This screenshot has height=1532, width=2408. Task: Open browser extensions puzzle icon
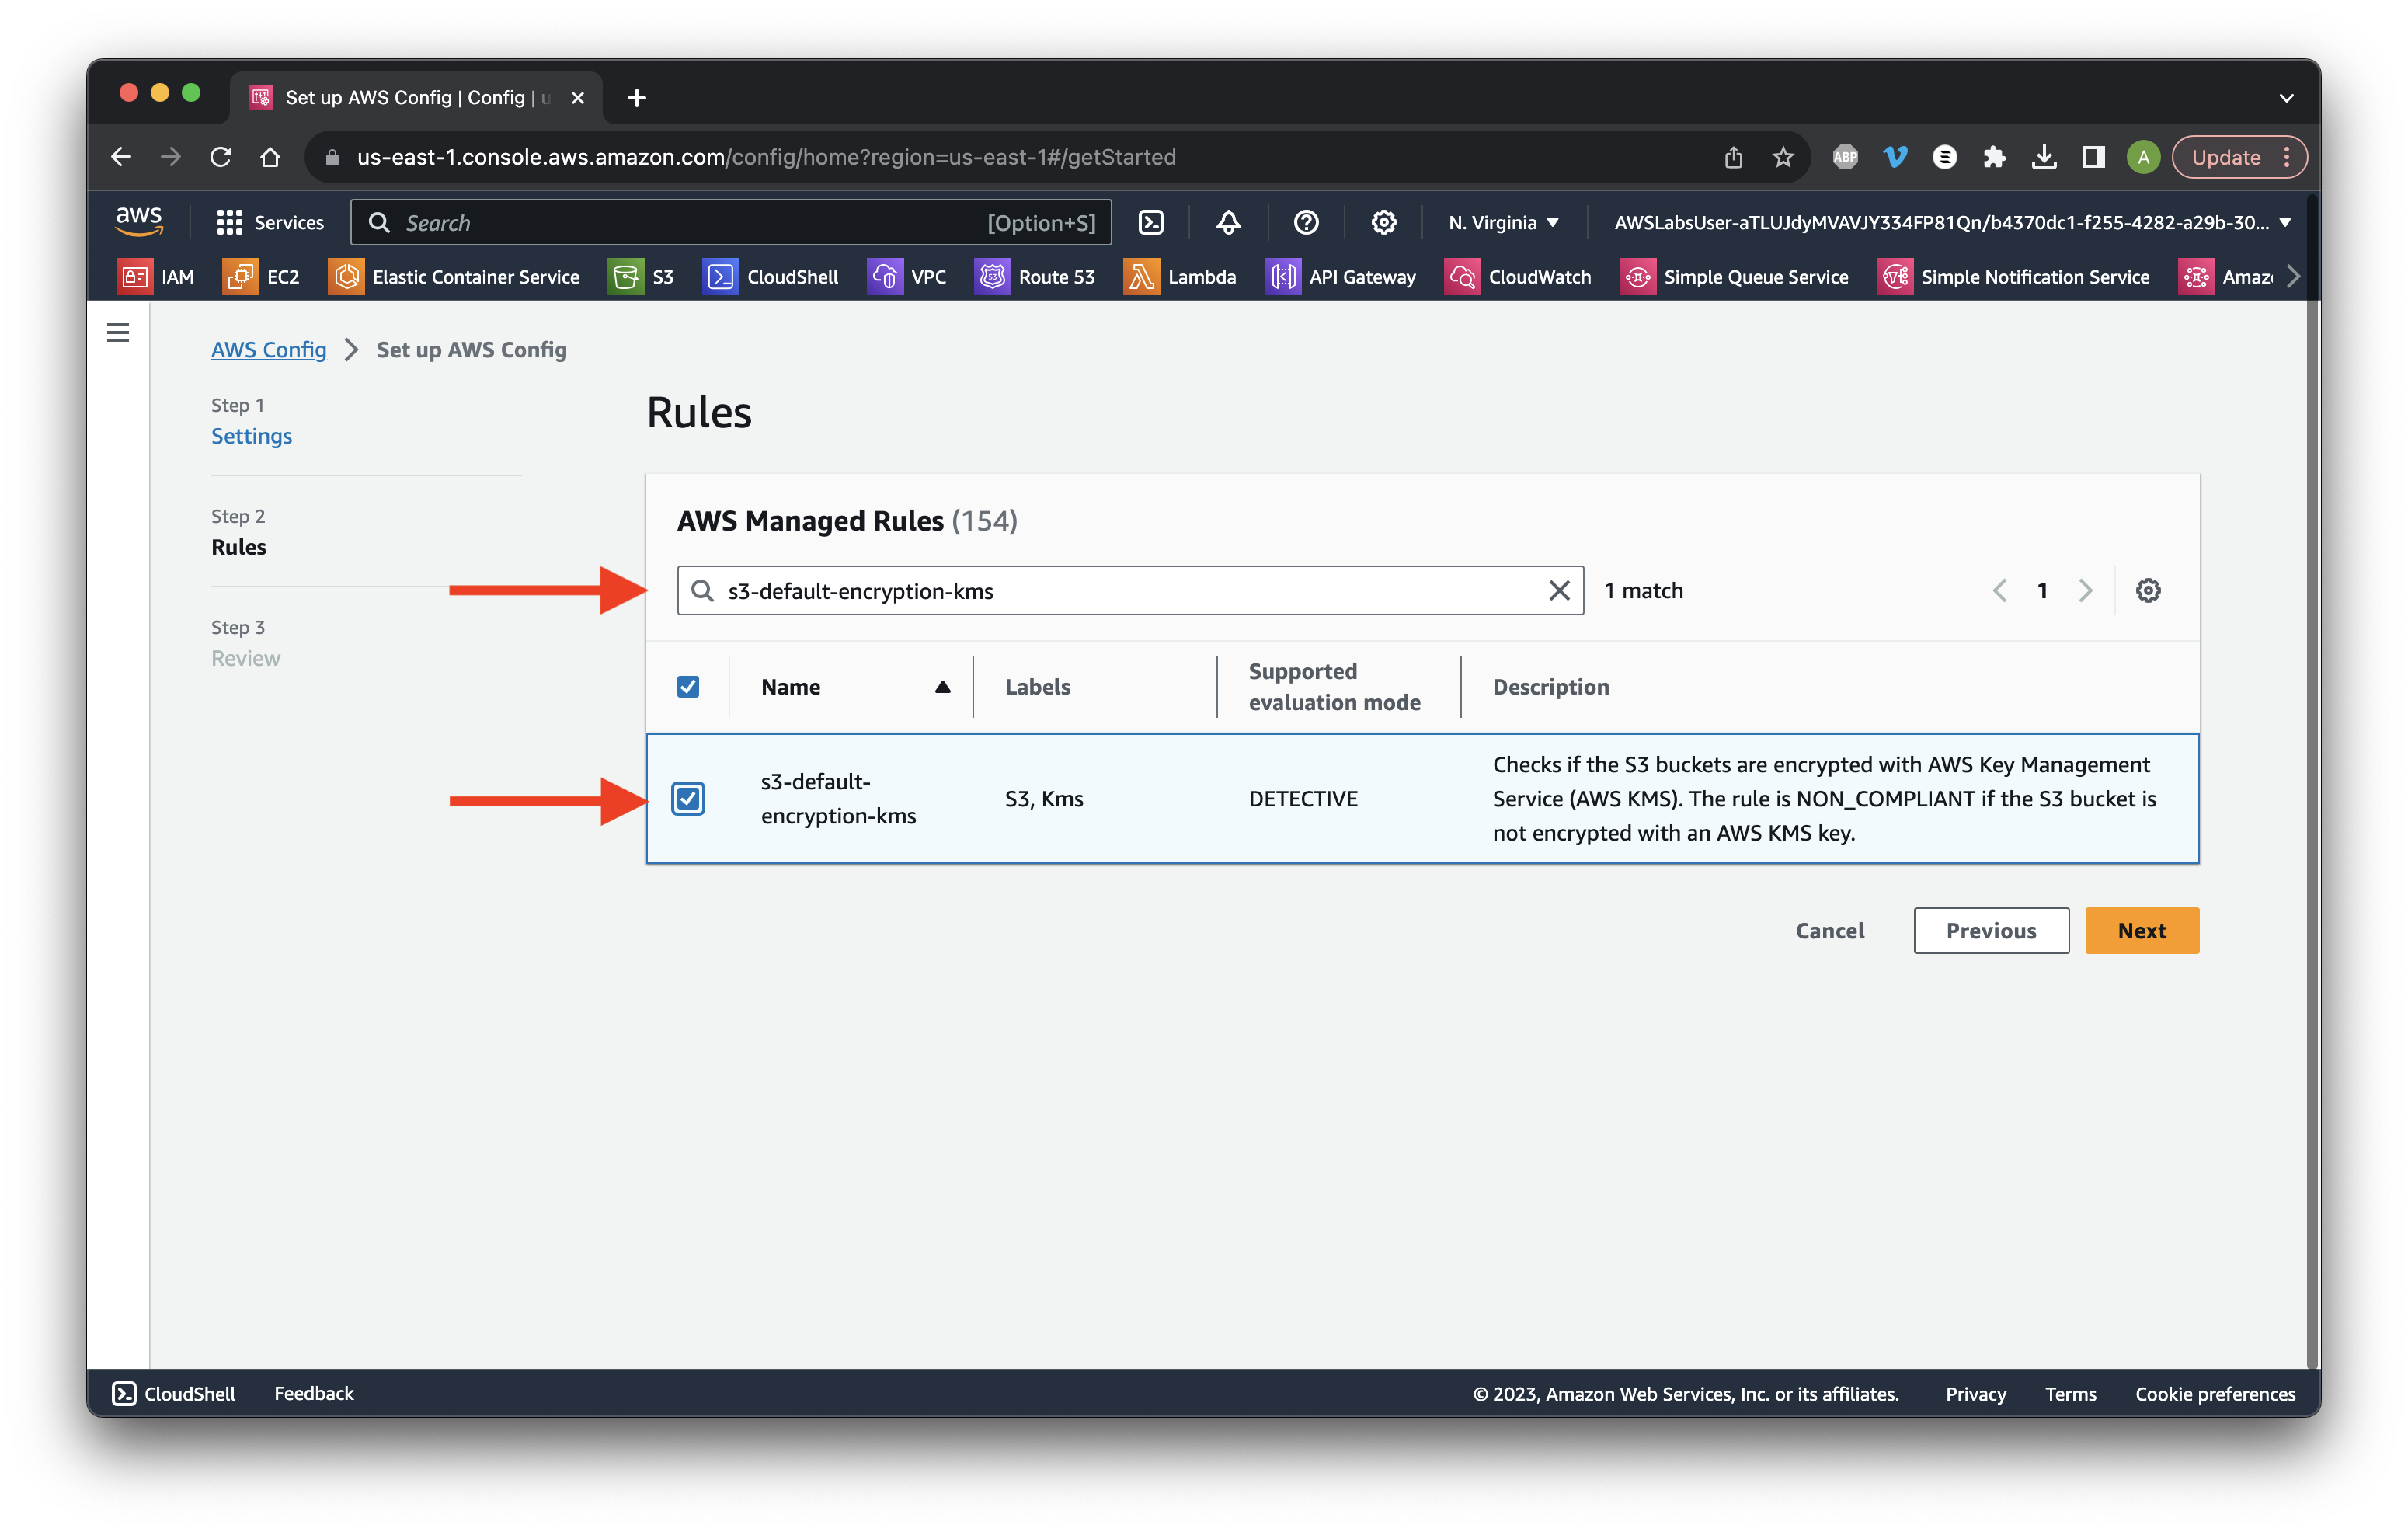click(x=1994, y=157)
